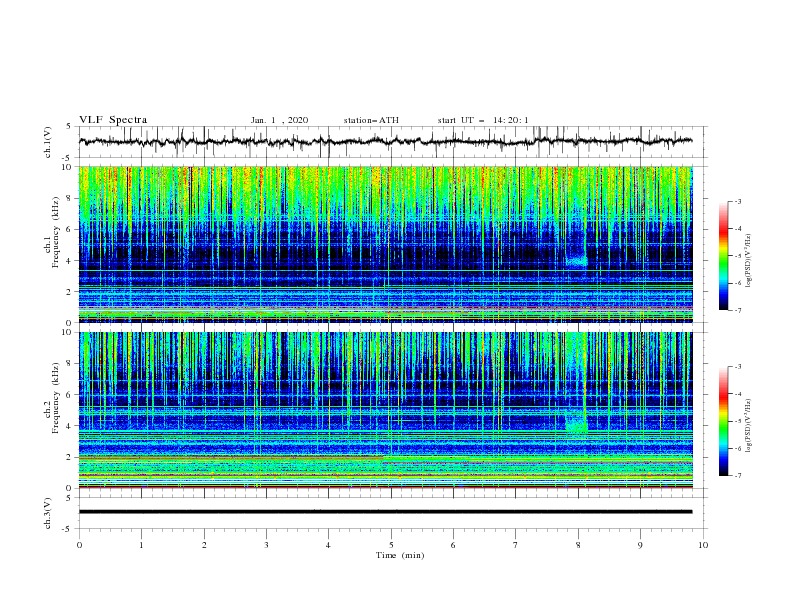Viewport: 792px width, 612px height.
Task: Click the "ch.3(V)" waveform axis label
Action: click(48, 513)
